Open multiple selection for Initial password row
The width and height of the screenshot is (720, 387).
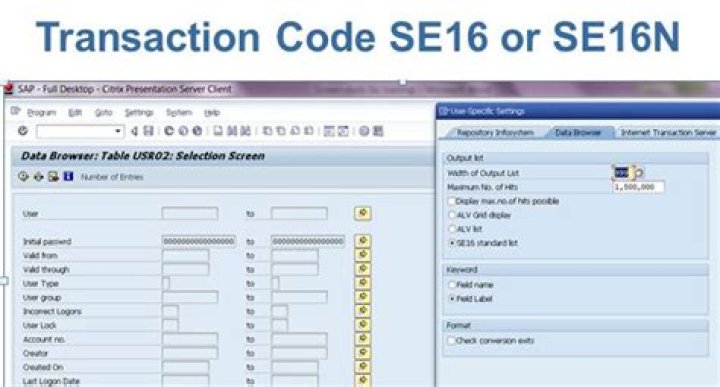click(x=363, y=241)
